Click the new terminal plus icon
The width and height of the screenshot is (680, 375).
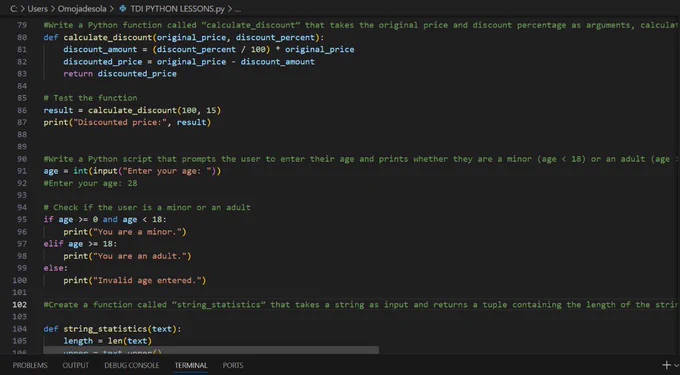[x=667, y=365]
